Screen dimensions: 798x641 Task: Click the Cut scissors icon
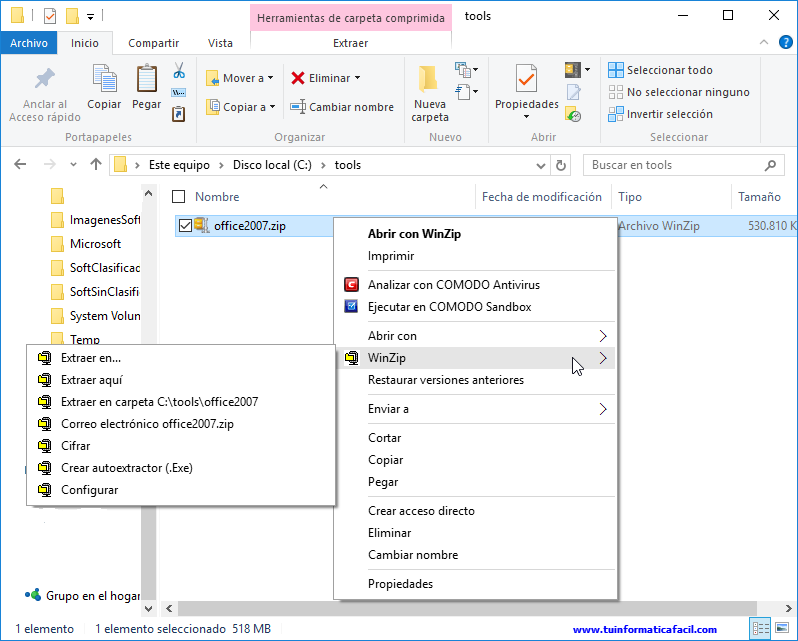tap(179, 70)
